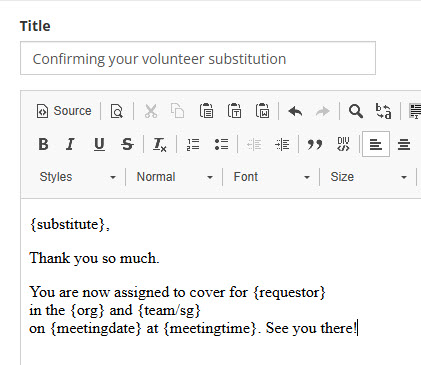Select Paste from Word icon
Screen dimensions: 421x365
(263, 111)
